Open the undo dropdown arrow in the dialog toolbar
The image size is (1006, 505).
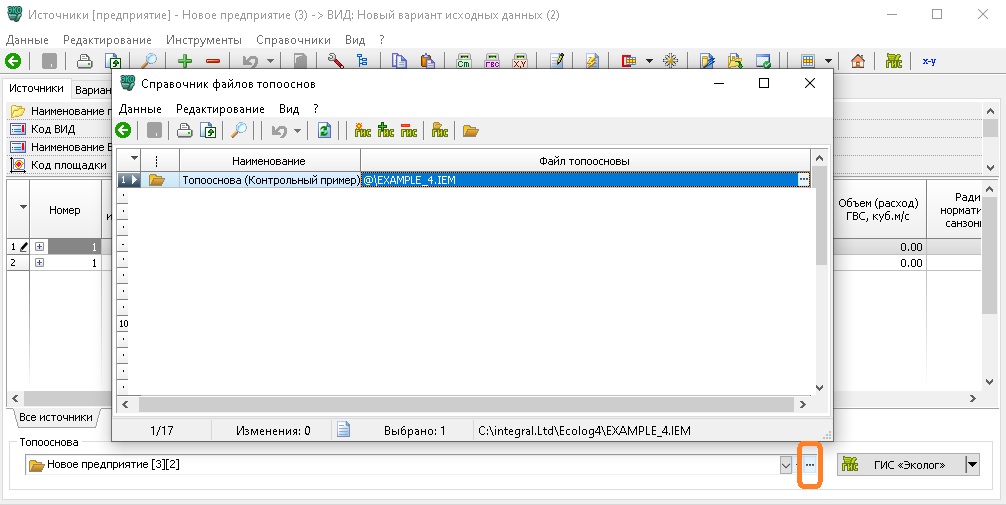[x=298, y=130]
